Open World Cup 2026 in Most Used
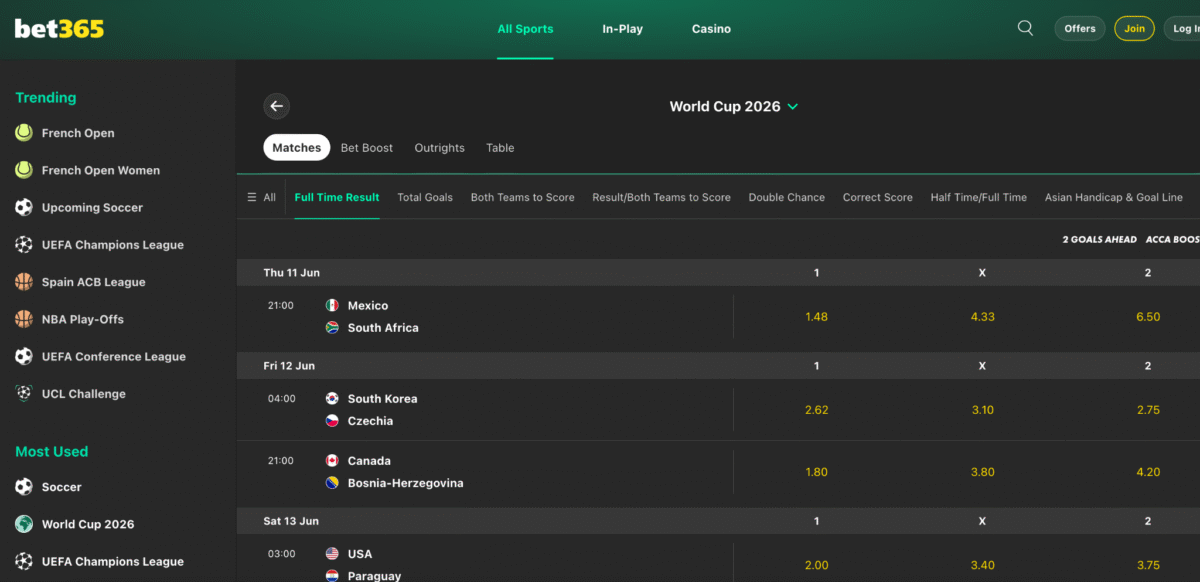This screenshot has height=582, width=1200. pyautogui.click(x=88, y=524)
